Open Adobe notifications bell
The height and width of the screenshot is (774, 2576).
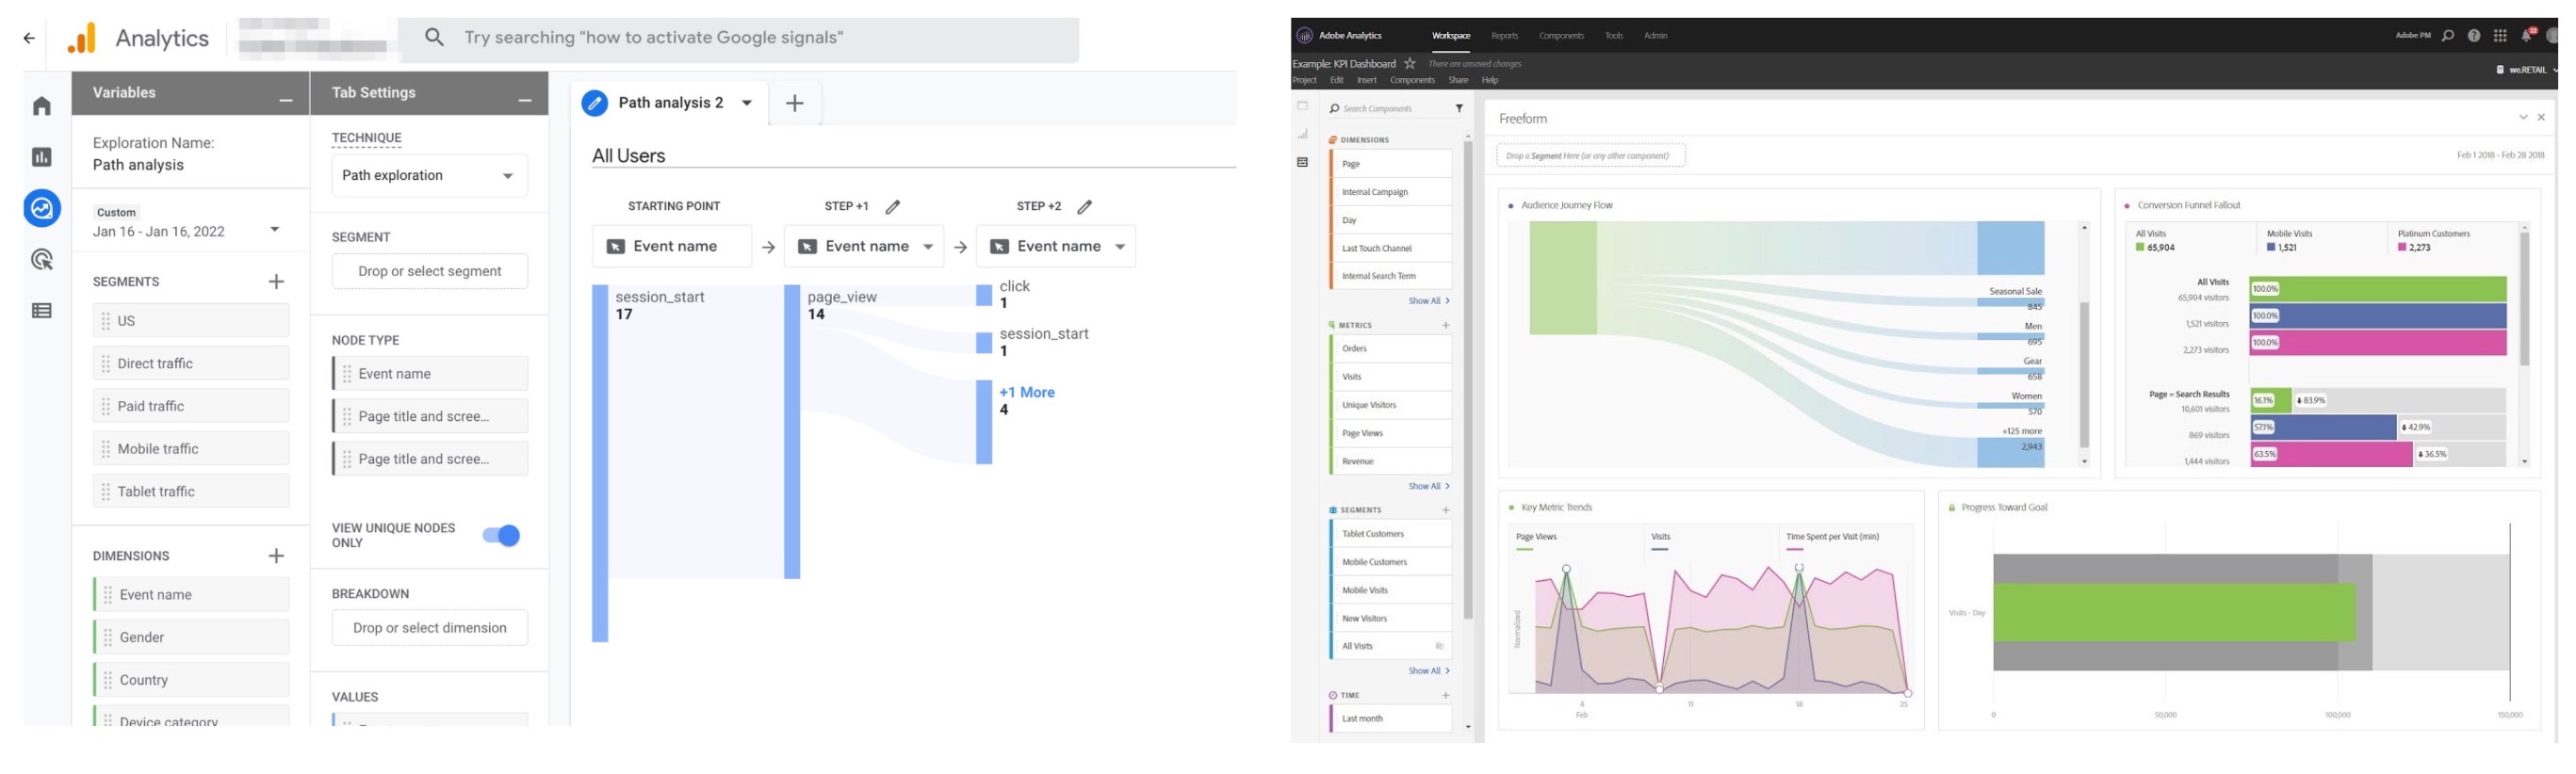2526,36
